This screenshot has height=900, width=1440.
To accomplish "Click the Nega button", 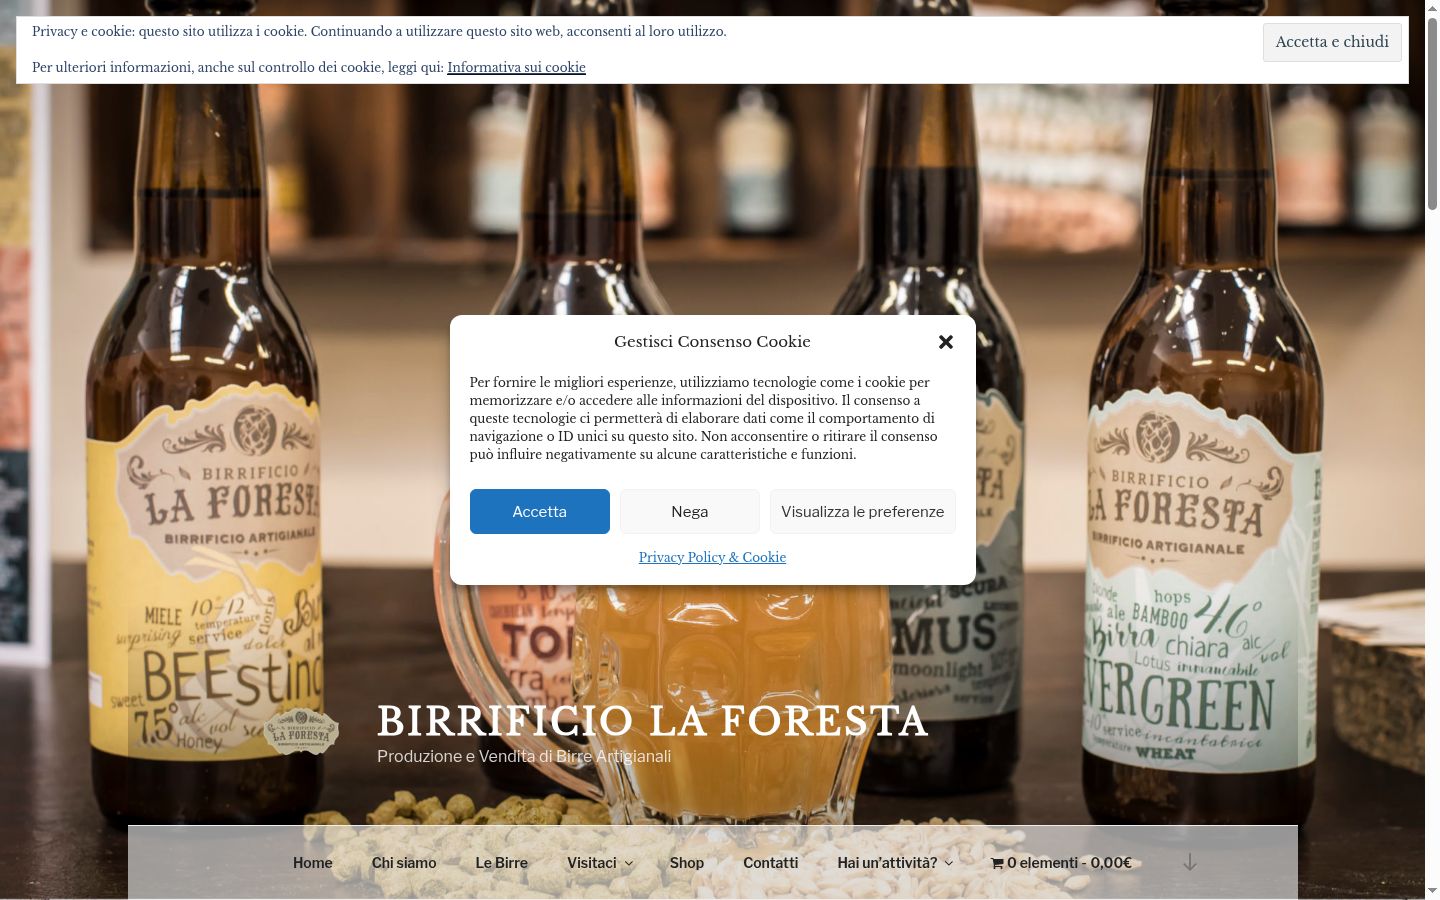I will [690, 511].
